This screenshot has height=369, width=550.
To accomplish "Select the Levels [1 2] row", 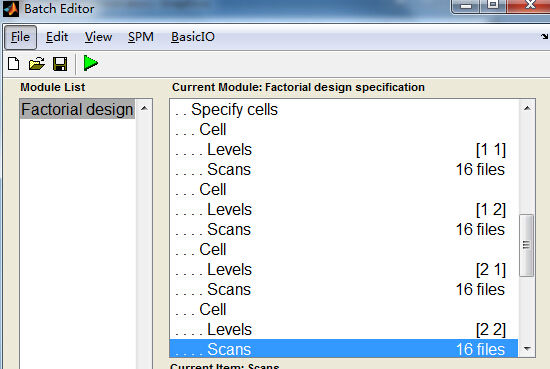I will [x=344, y=209].
